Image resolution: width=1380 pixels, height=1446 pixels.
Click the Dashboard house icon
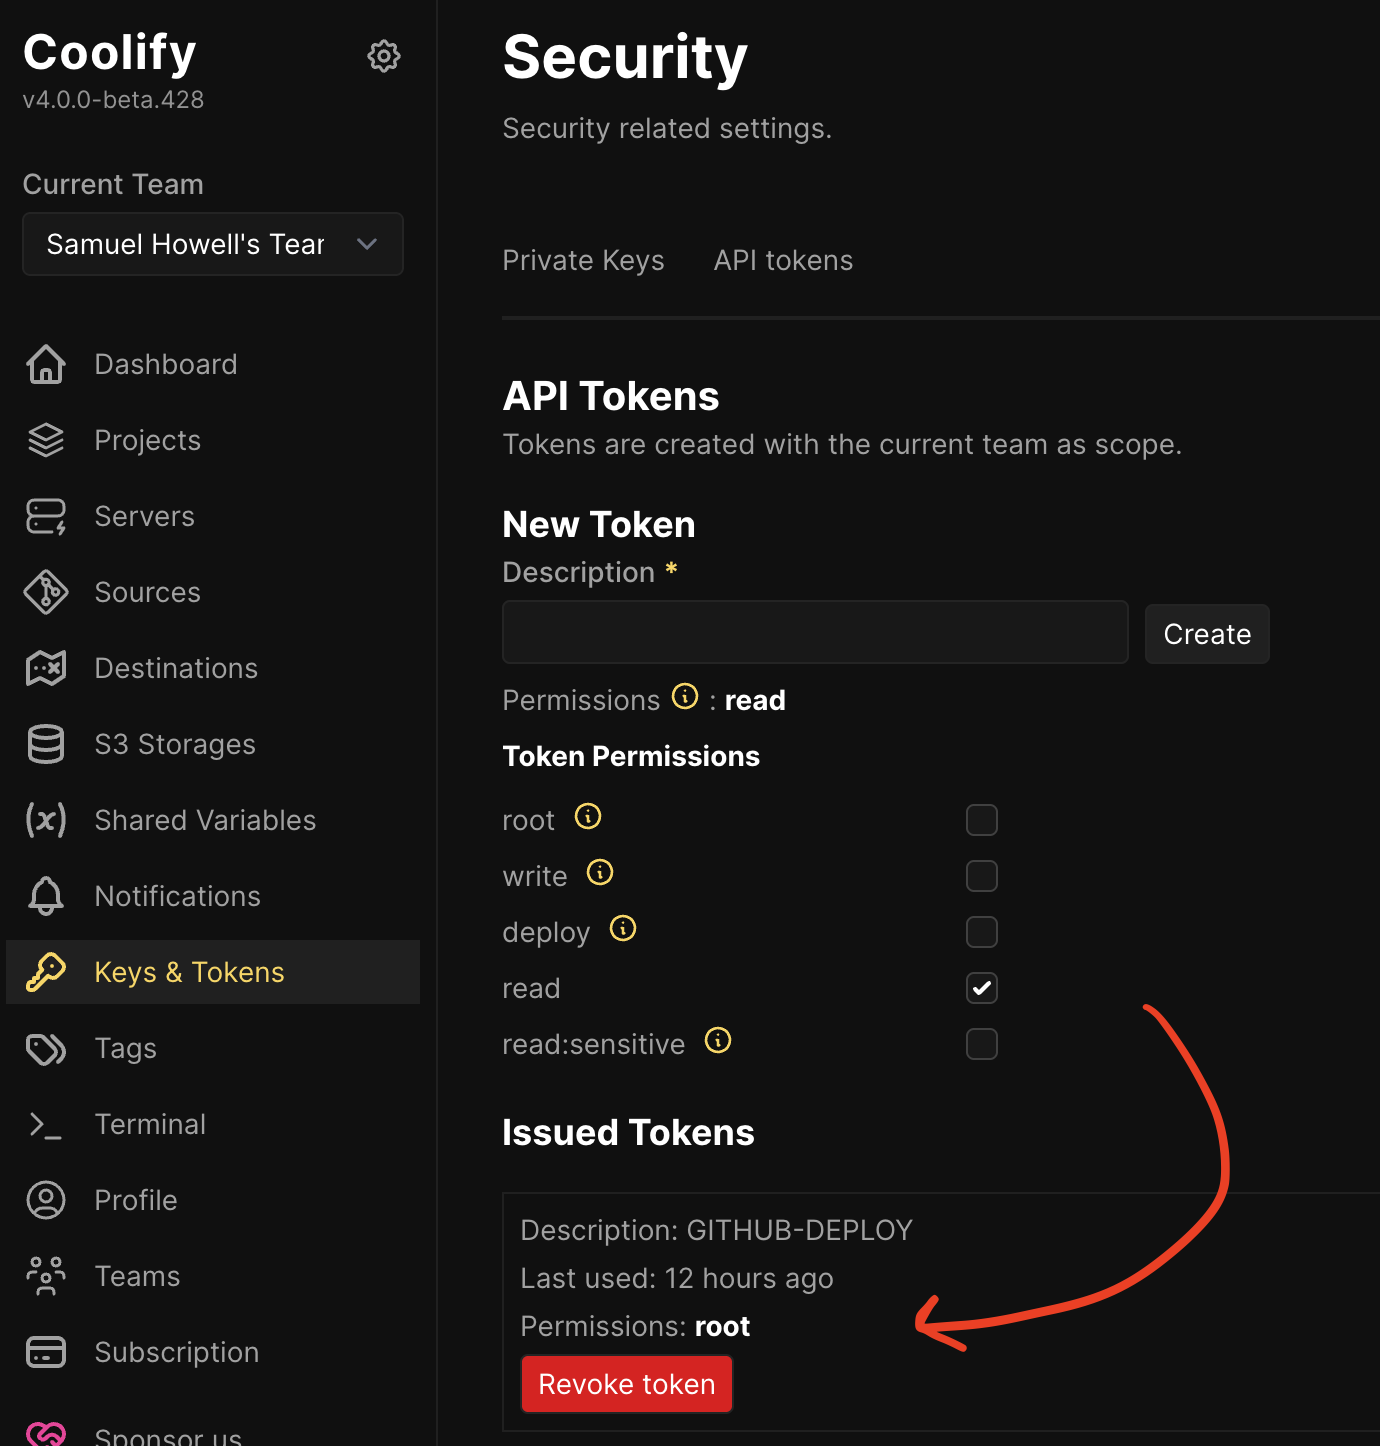click(x=46, y=364)
